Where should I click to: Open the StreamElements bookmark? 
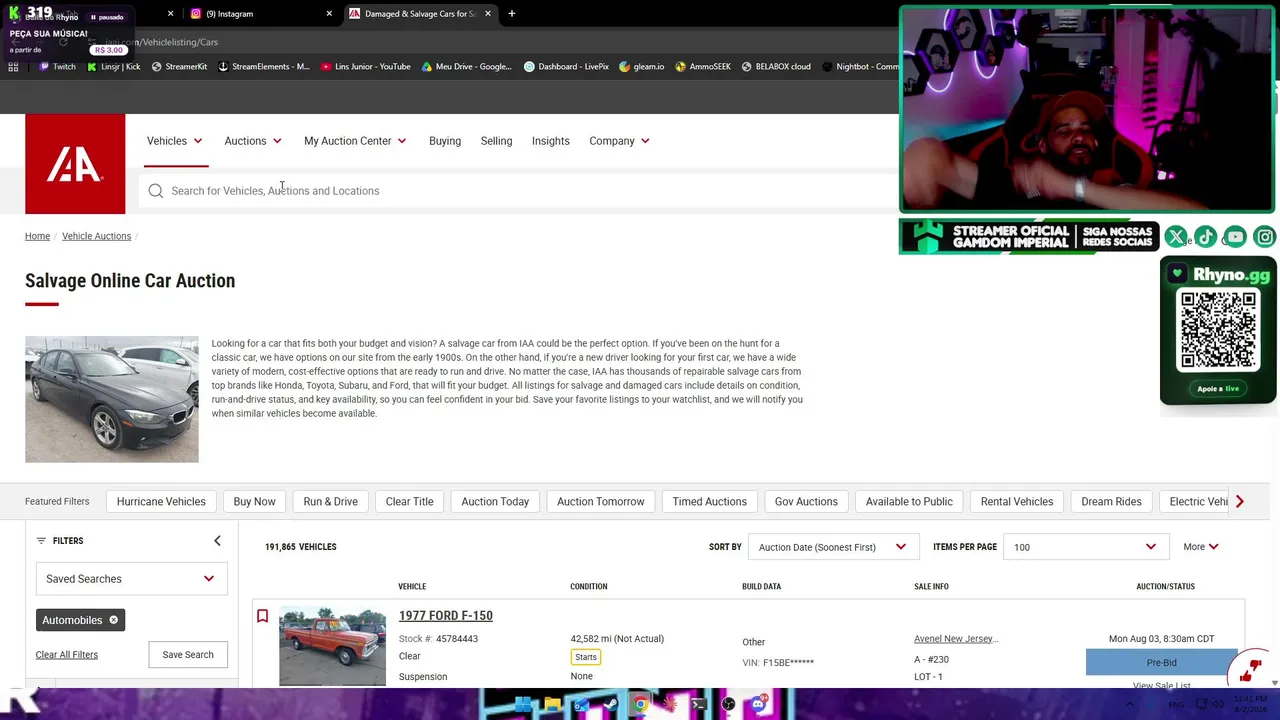tap(263, 67)
